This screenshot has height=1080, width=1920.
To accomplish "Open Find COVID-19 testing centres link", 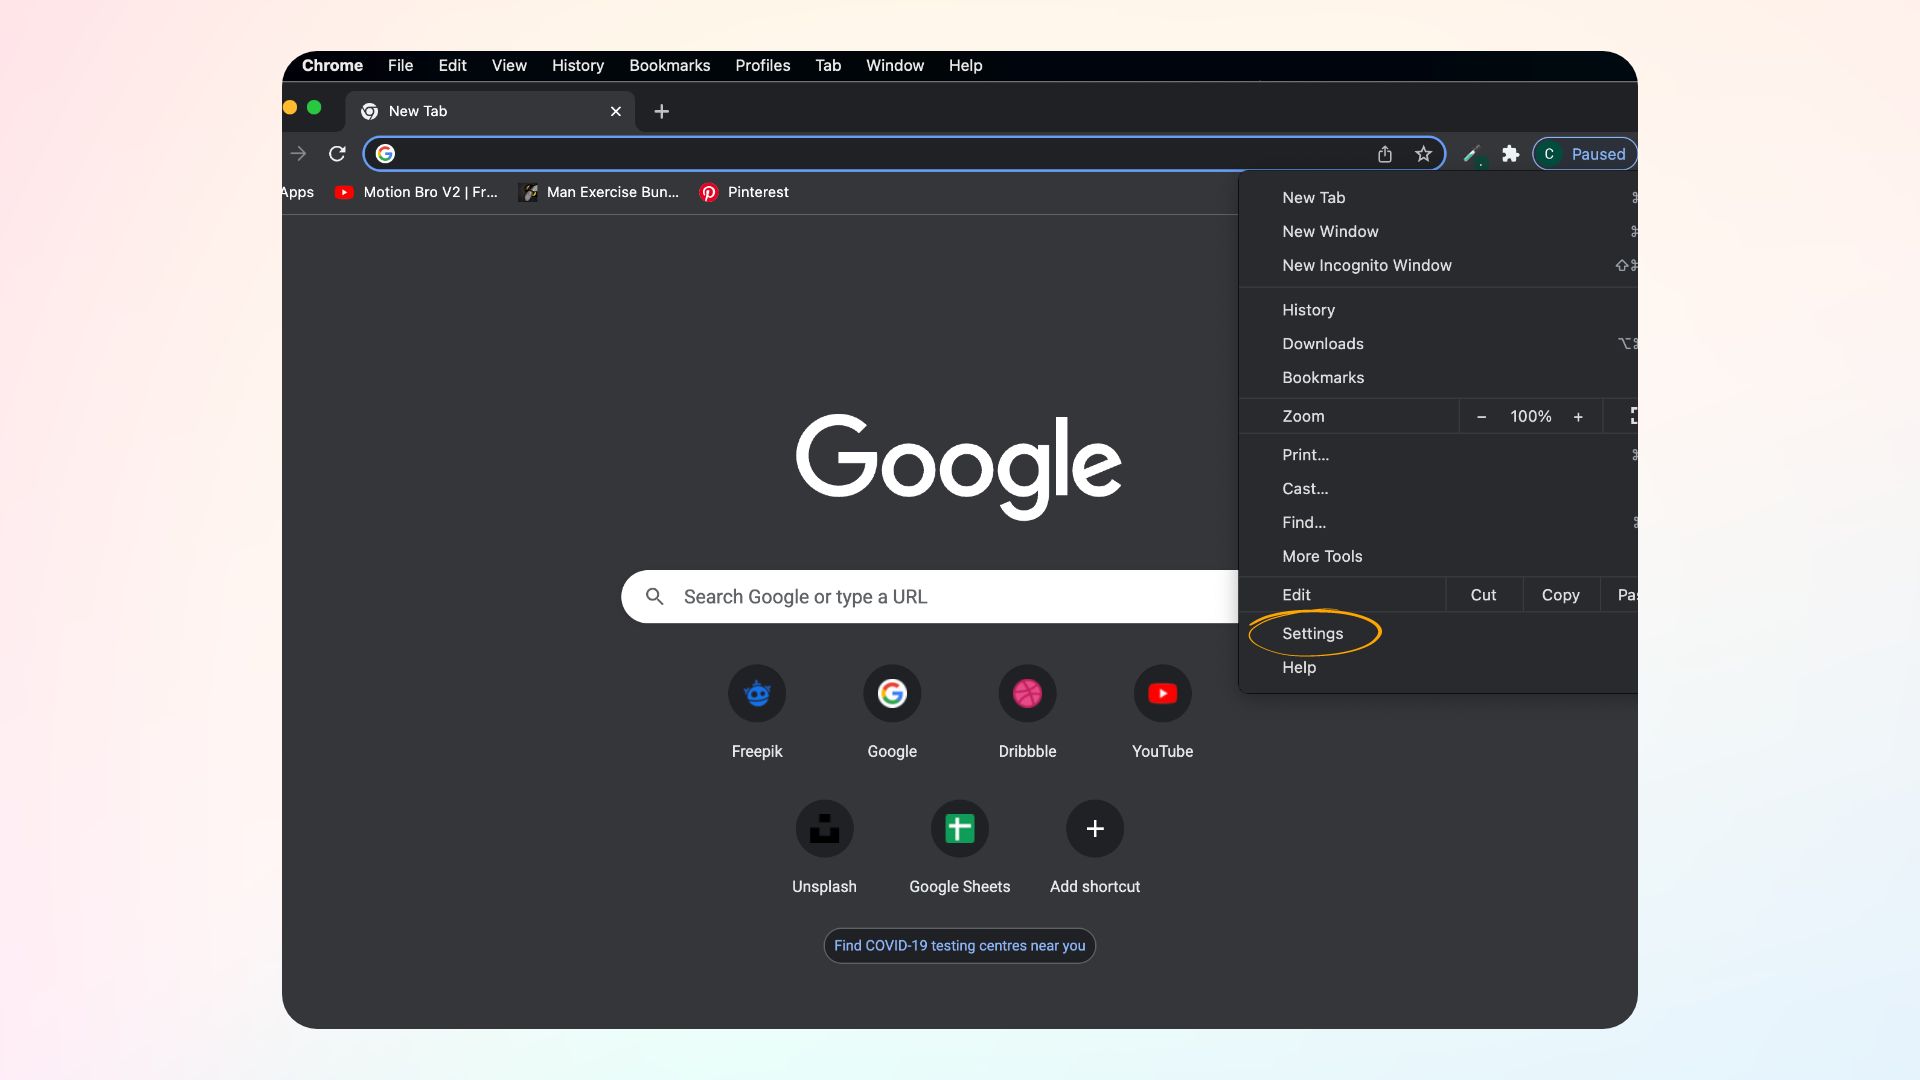I will click(959, 946).
